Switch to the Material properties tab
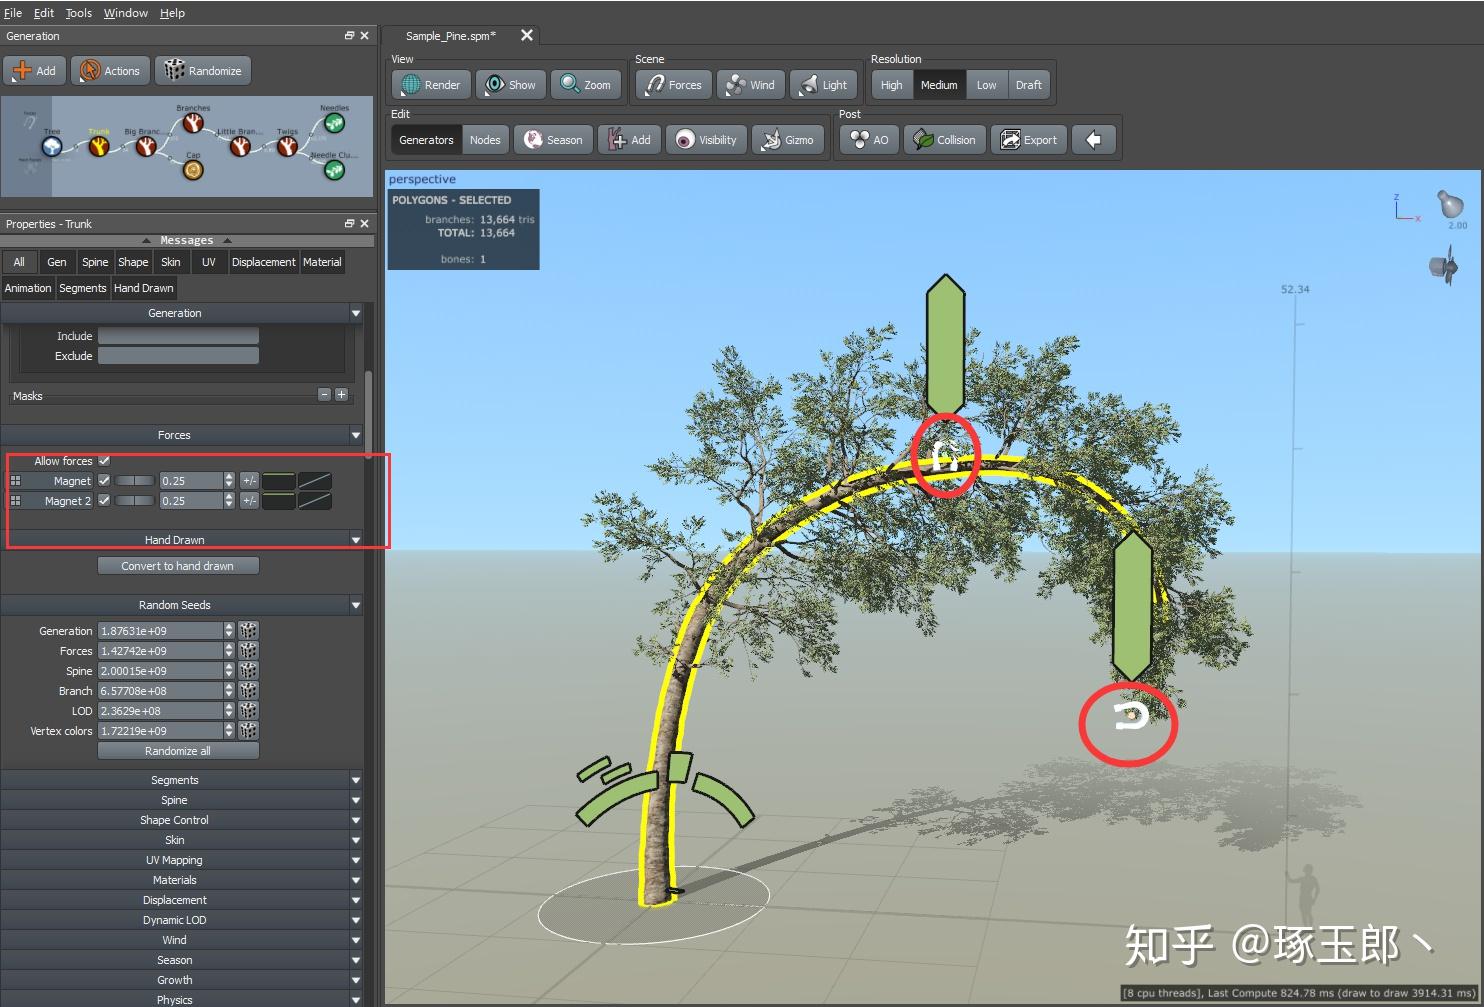 pyautogui.click(x=322, y=261)
